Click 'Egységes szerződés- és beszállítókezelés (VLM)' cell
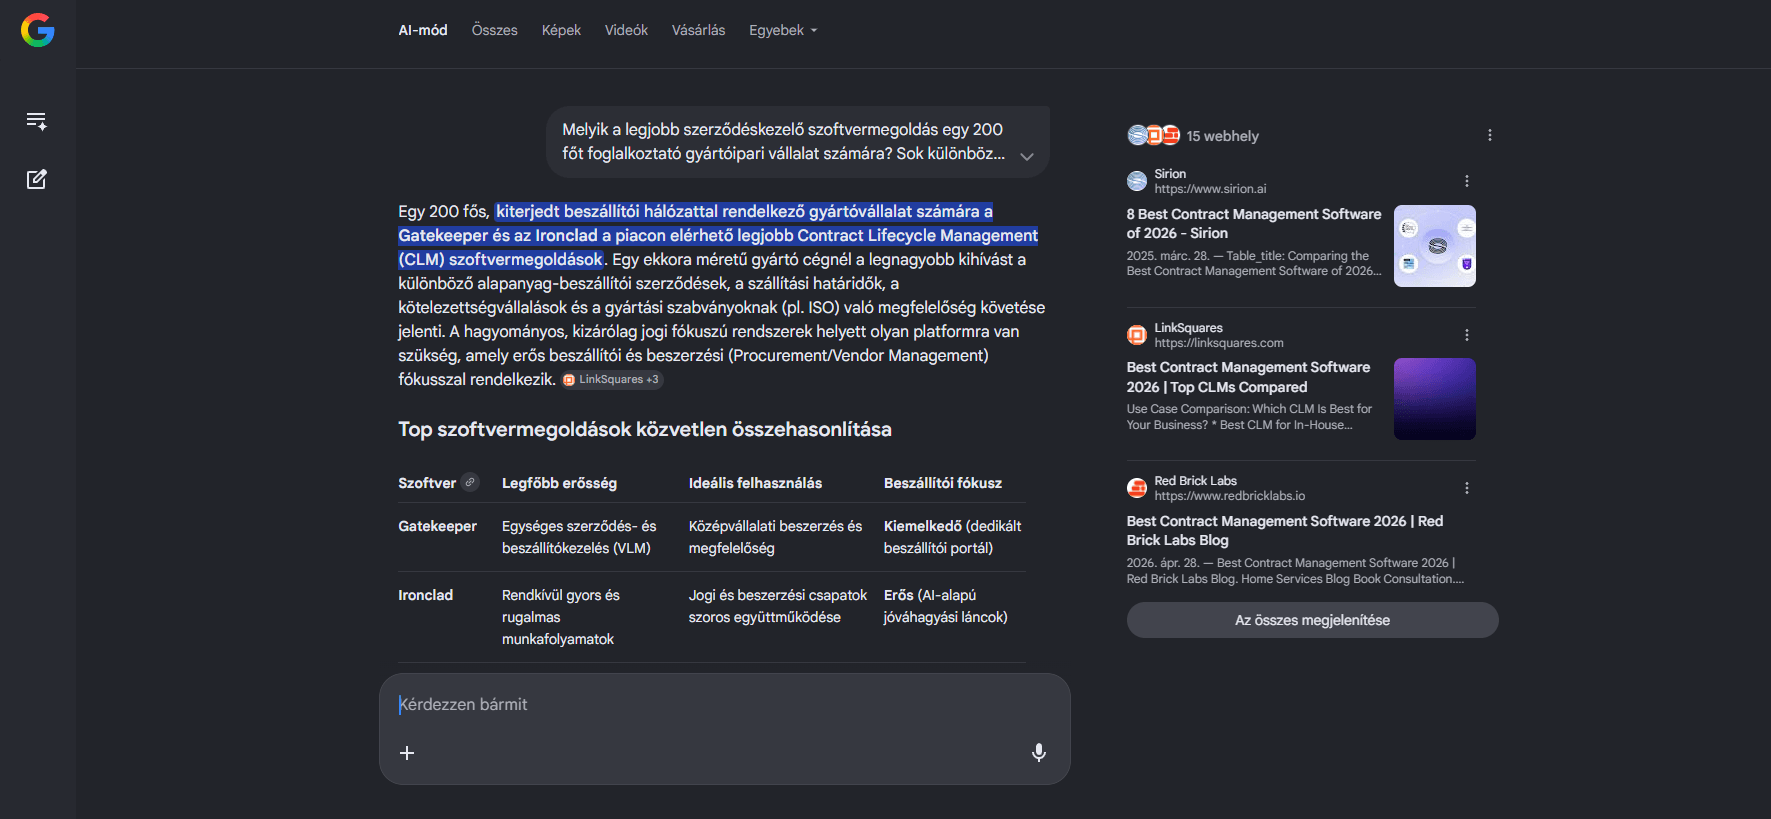The height and width of the screenshot is (819, 1771). pos(579,537)
